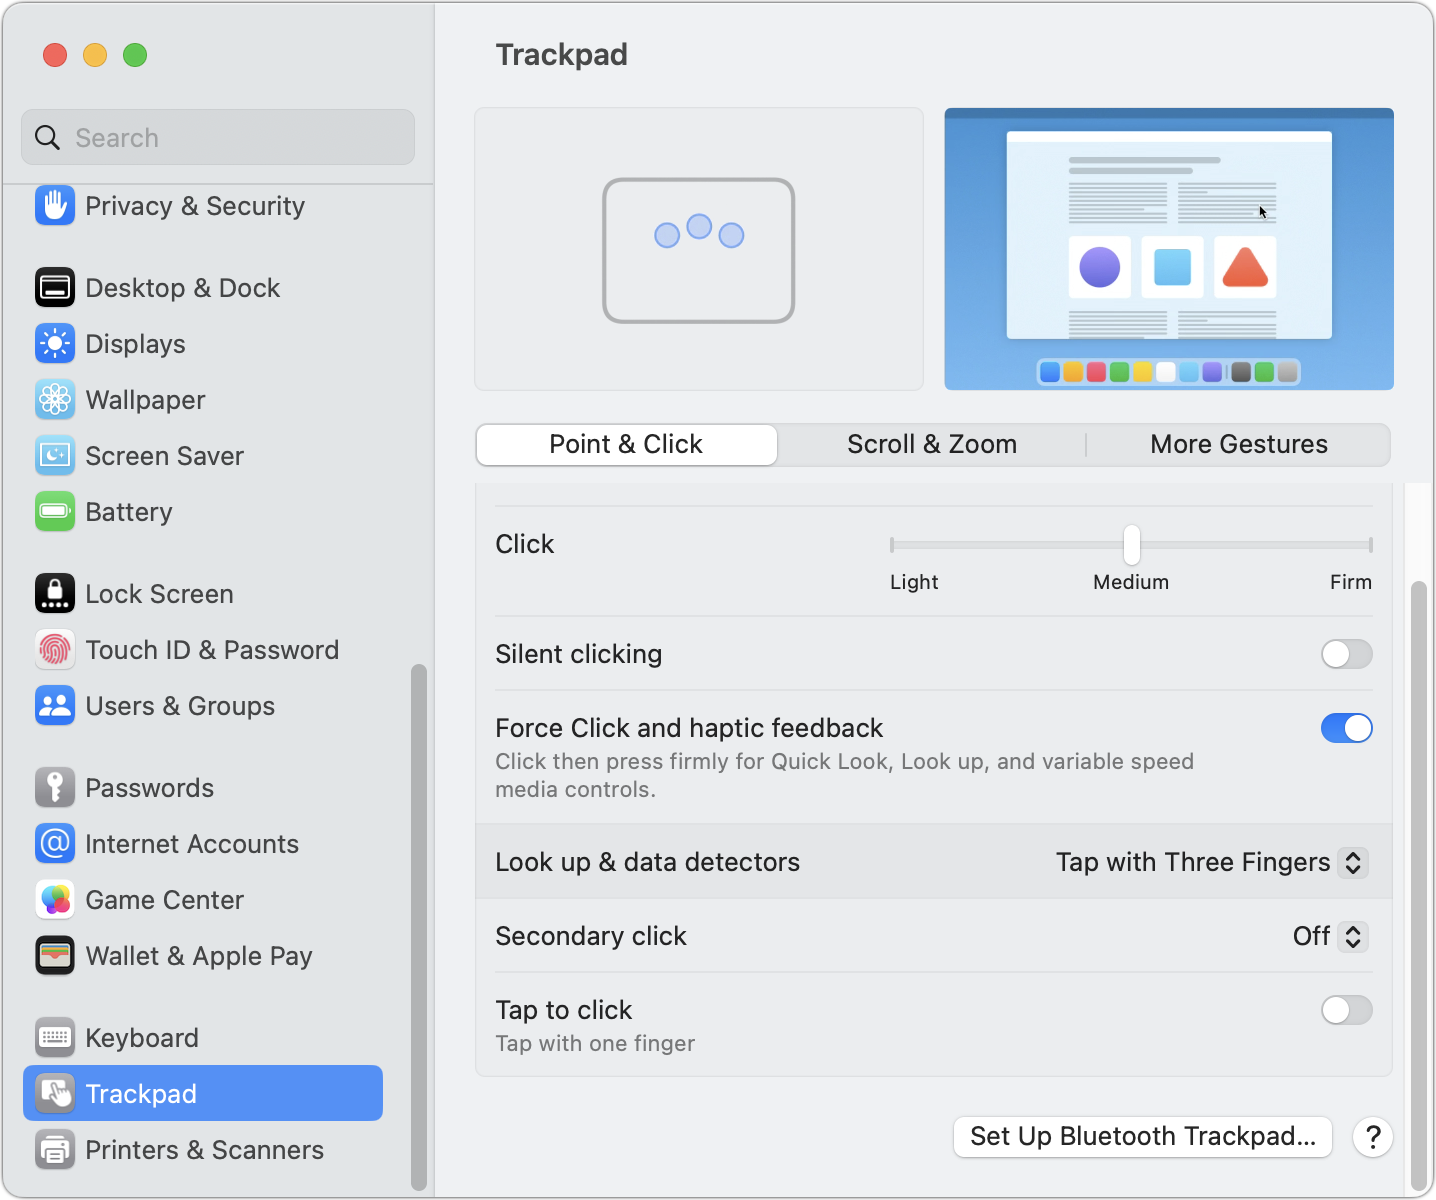Click the Wallet & Apple Pay icon
This screenshot has width=1436, height=1200.
click(55, 955)
